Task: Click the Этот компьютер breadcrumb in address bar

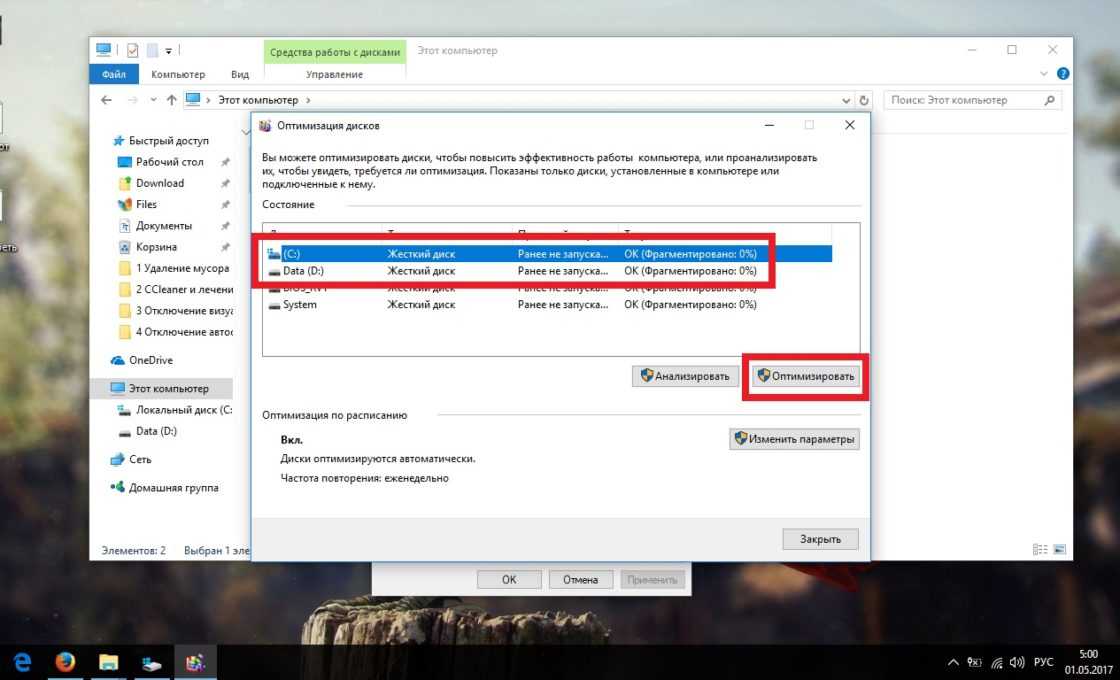Action: (x=258, y=100)
